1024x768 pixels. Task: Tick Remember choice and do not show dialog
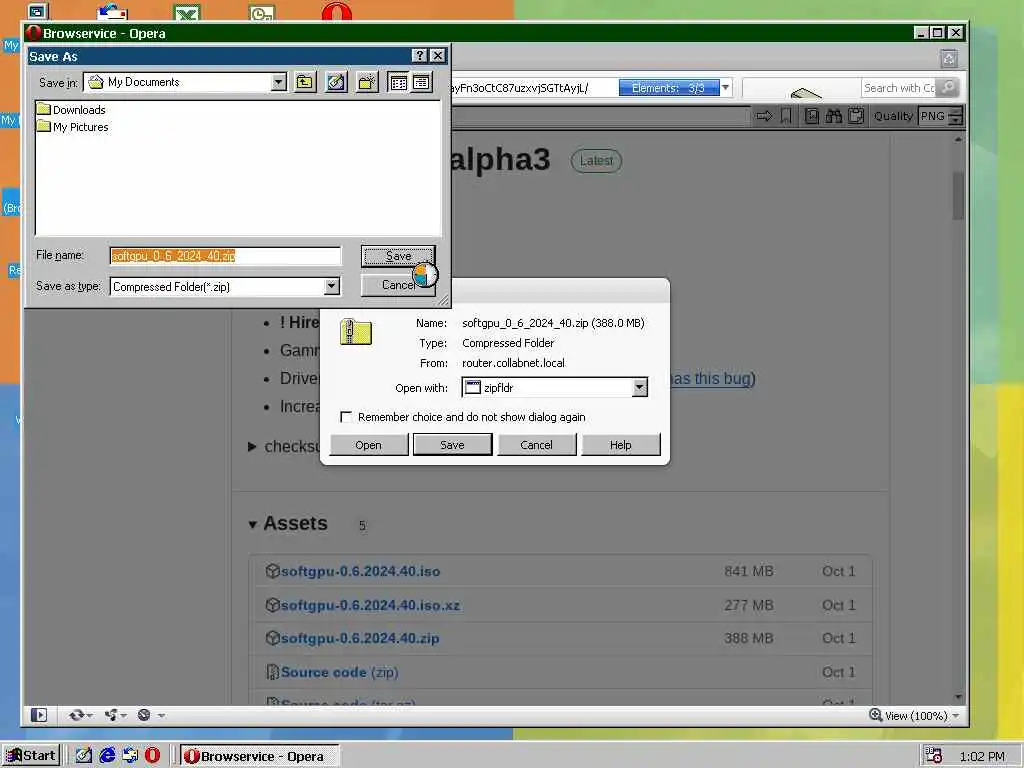click(x=346, y=417)
